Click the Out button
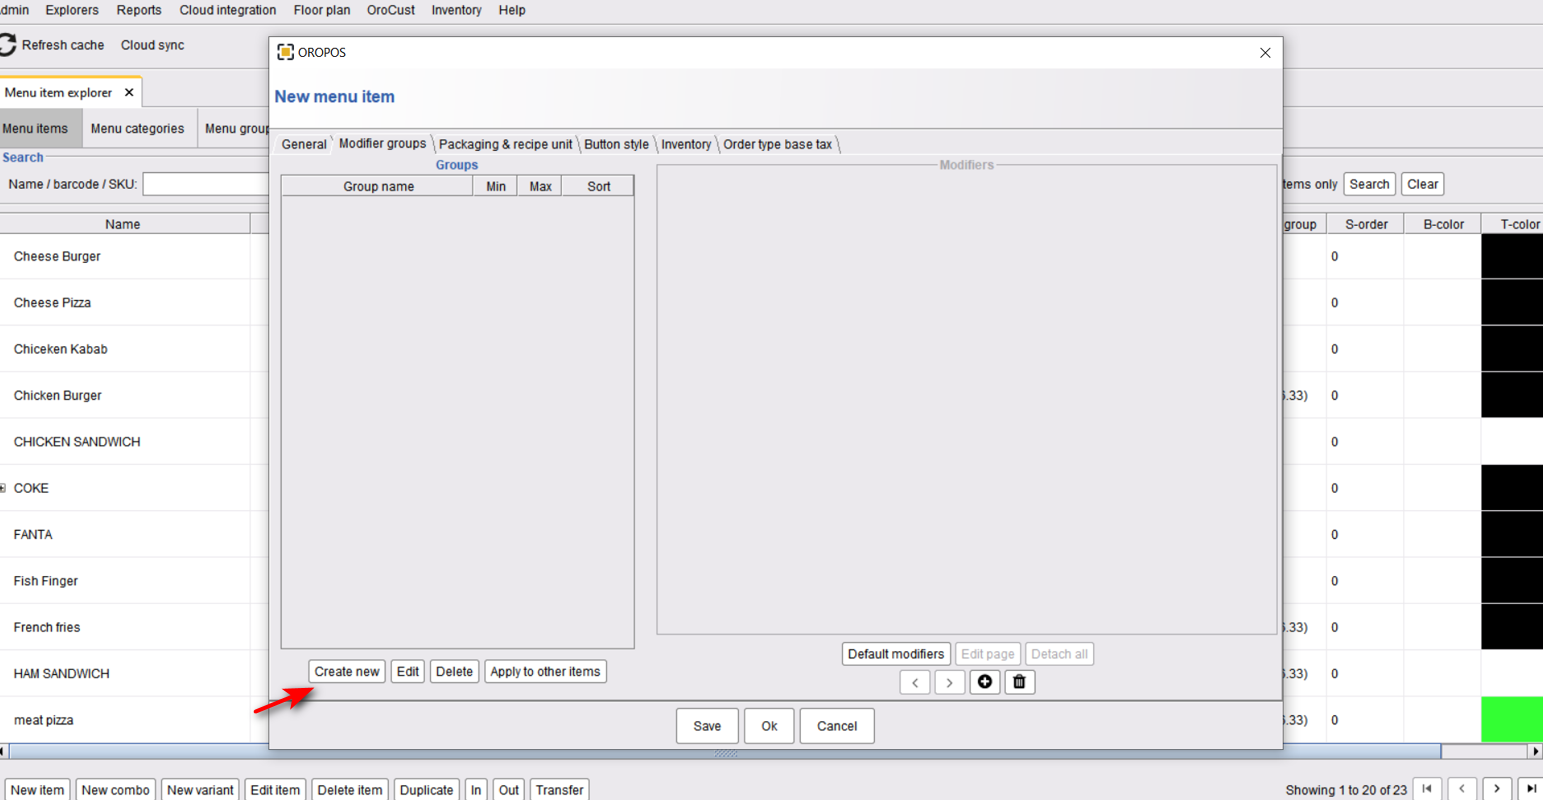 coord(509,789)
